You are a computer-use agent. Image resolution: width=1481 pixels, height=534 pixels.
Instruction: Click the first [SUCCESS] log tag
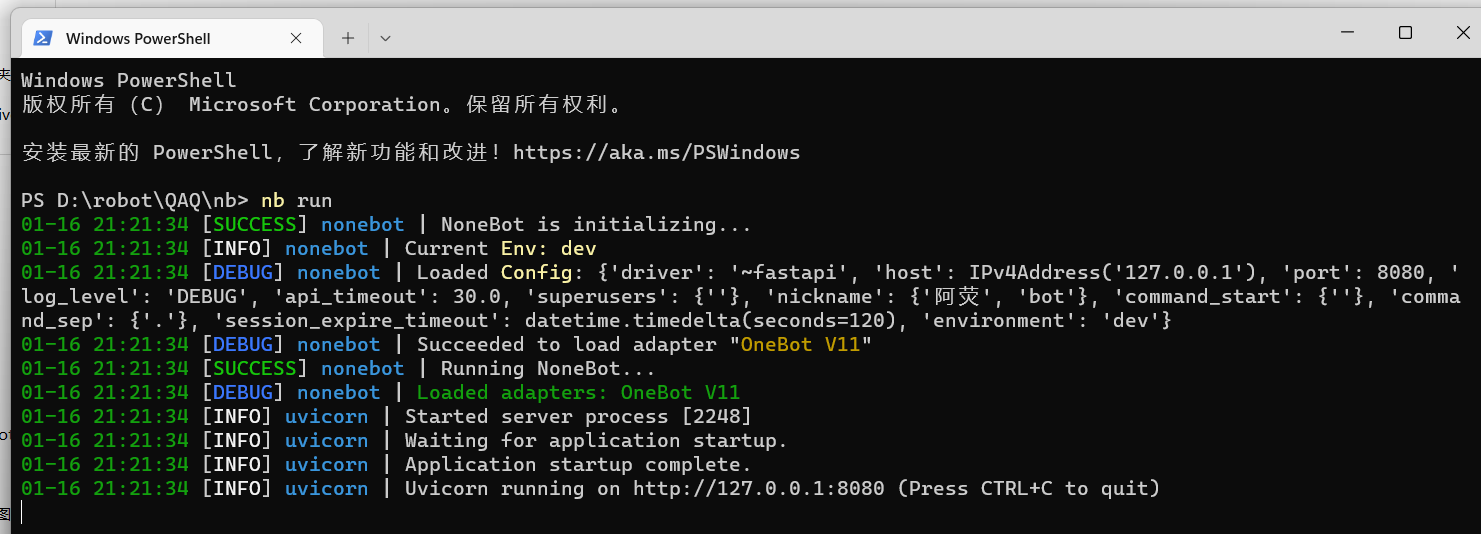pos(254,225)
